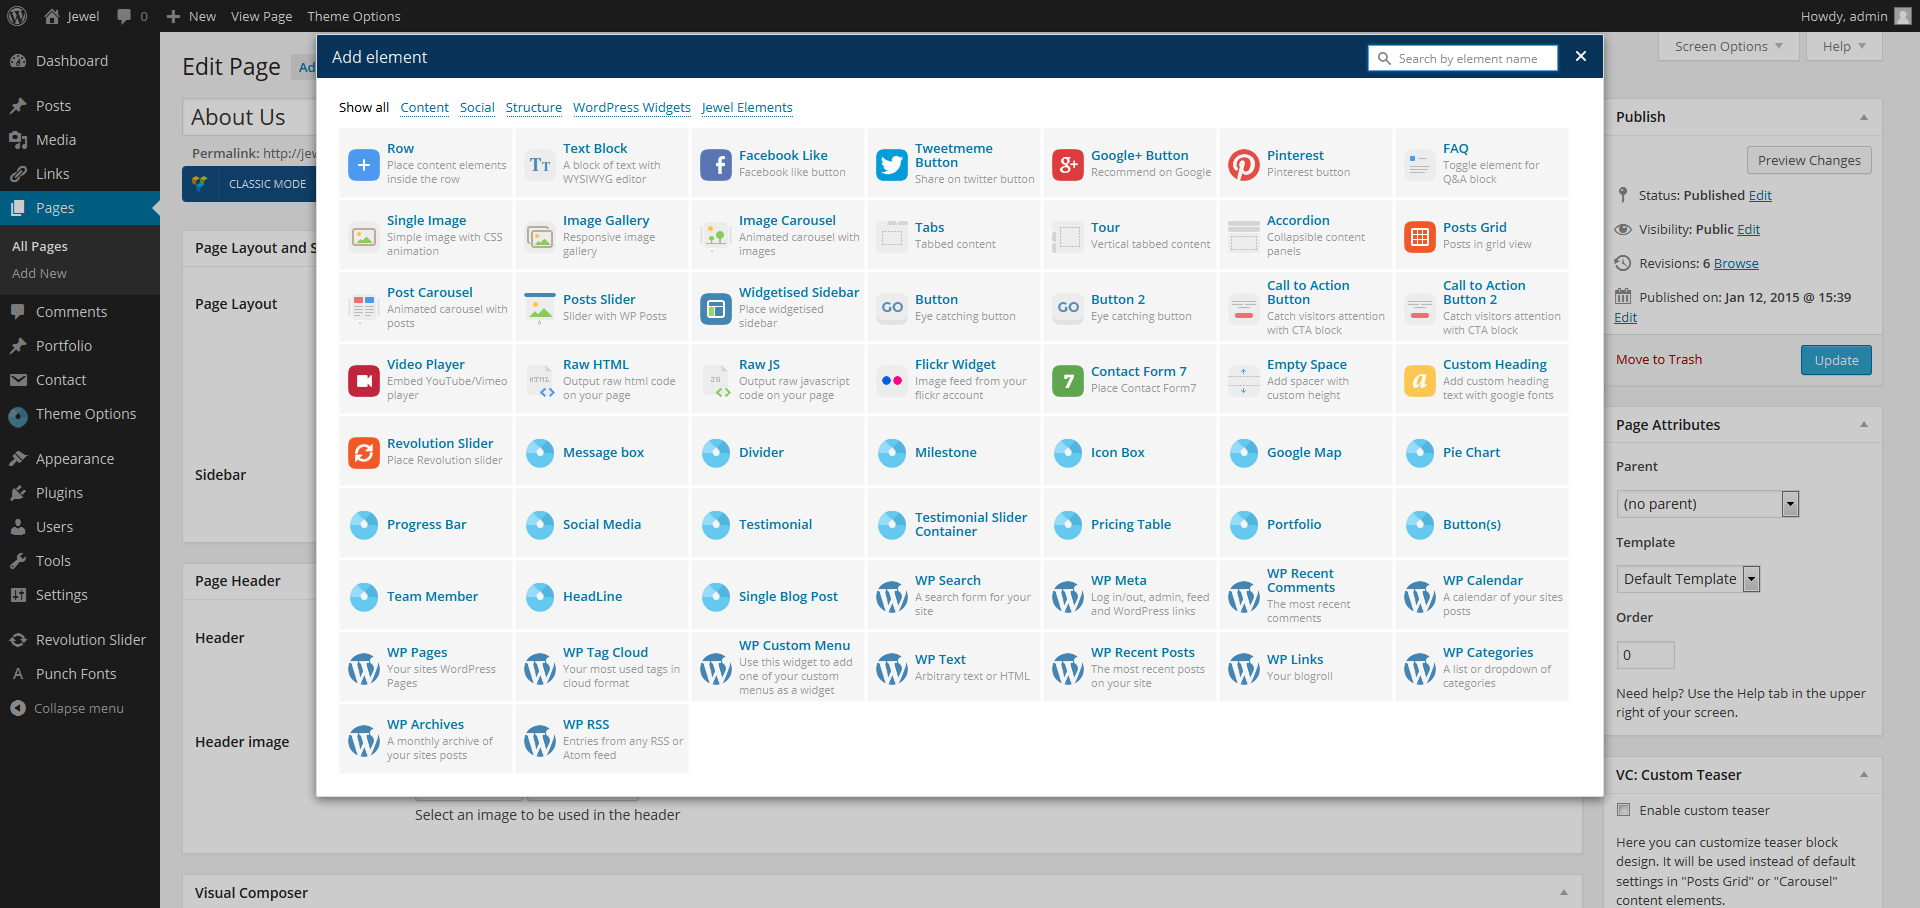
Task: Filter elements by WordPress Widgets
Action: (632, 107)
